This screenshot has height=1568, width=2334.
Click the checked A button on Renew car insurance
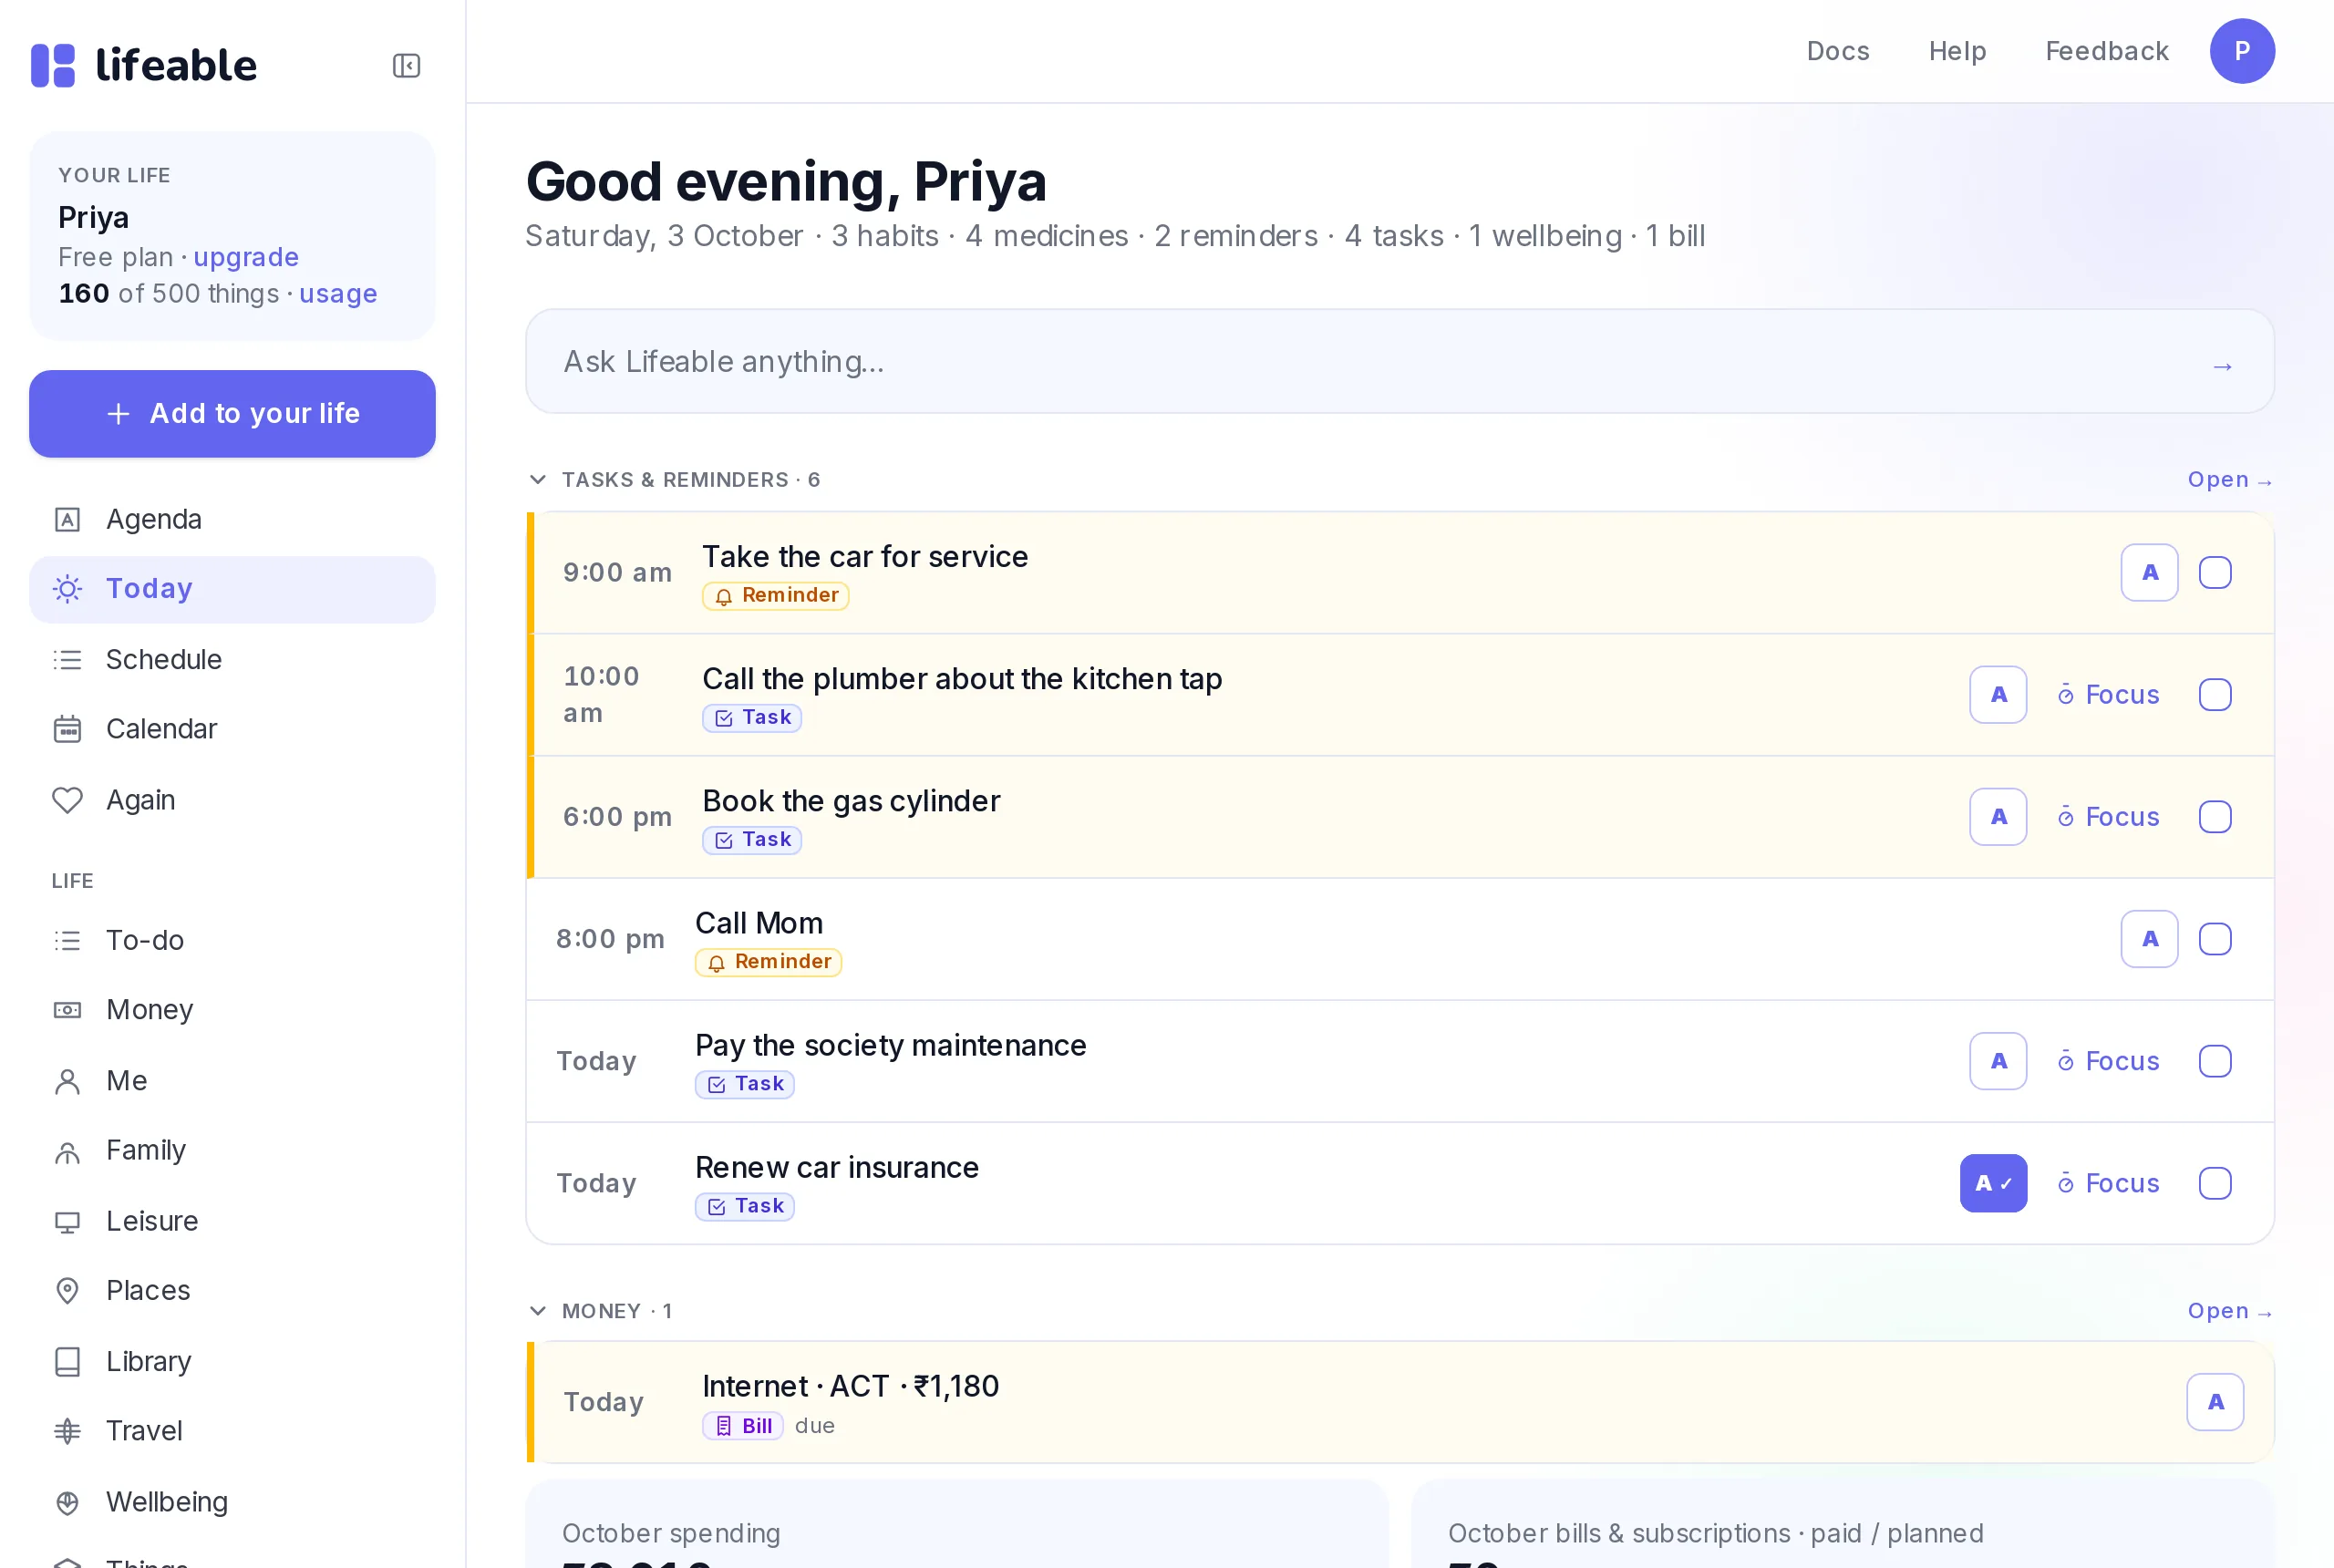pos(1993,1183)
